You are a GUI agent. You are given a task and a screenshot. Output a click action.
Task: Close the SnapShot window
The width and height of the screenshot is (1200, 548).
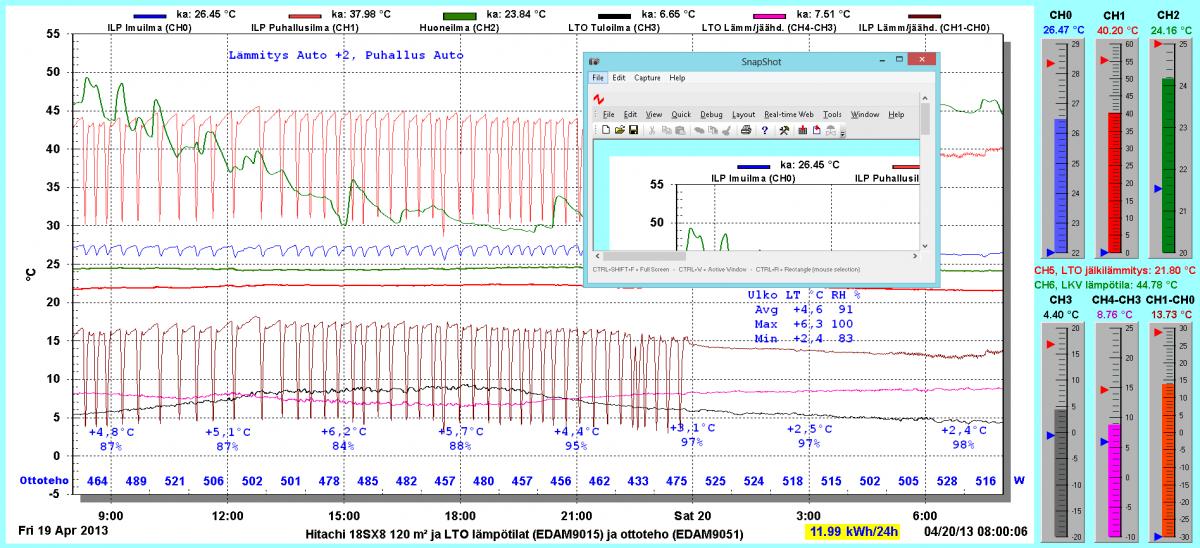coord(920,61)
